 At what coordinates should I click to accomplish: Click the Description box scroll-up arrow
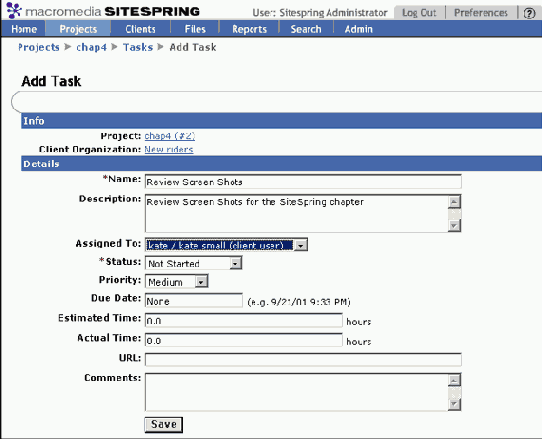click(x=454, y=202)
